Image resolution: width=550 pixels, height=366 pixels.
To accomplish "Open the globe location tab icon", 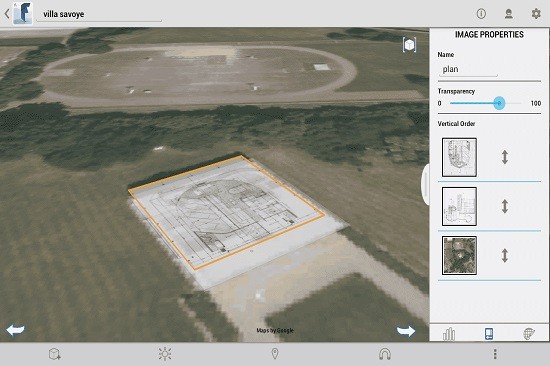I will pyautogui.click(x=529, y=334).
